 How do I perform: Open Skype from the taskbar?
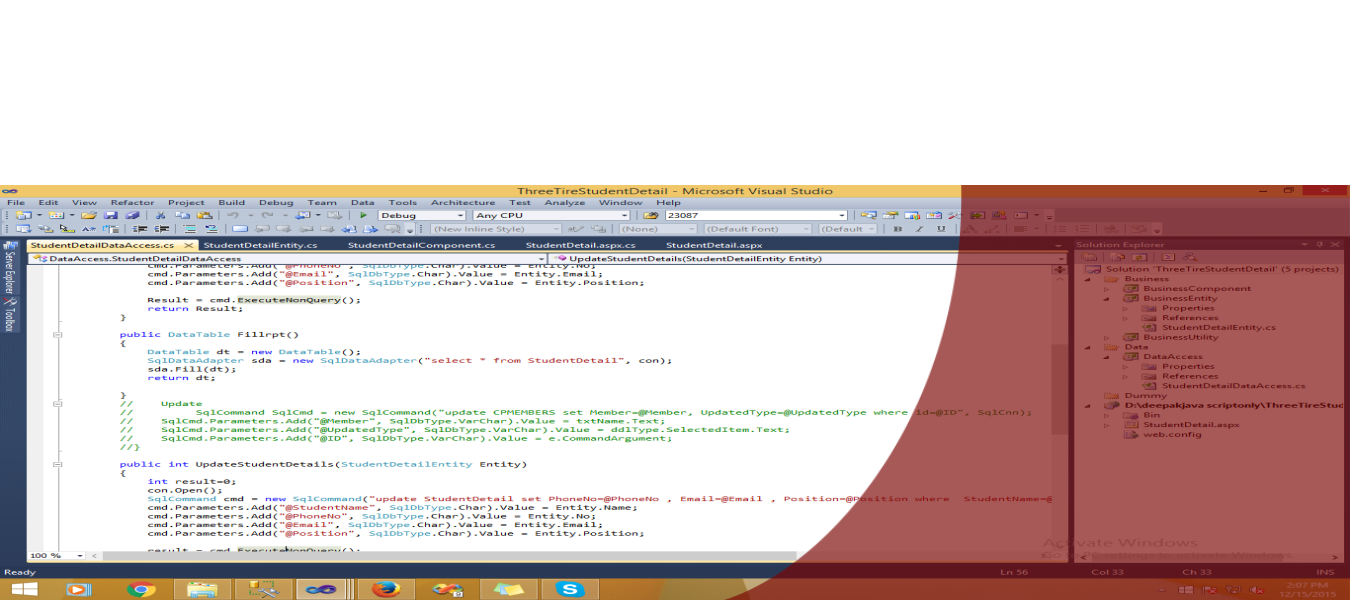coord(570,589)
